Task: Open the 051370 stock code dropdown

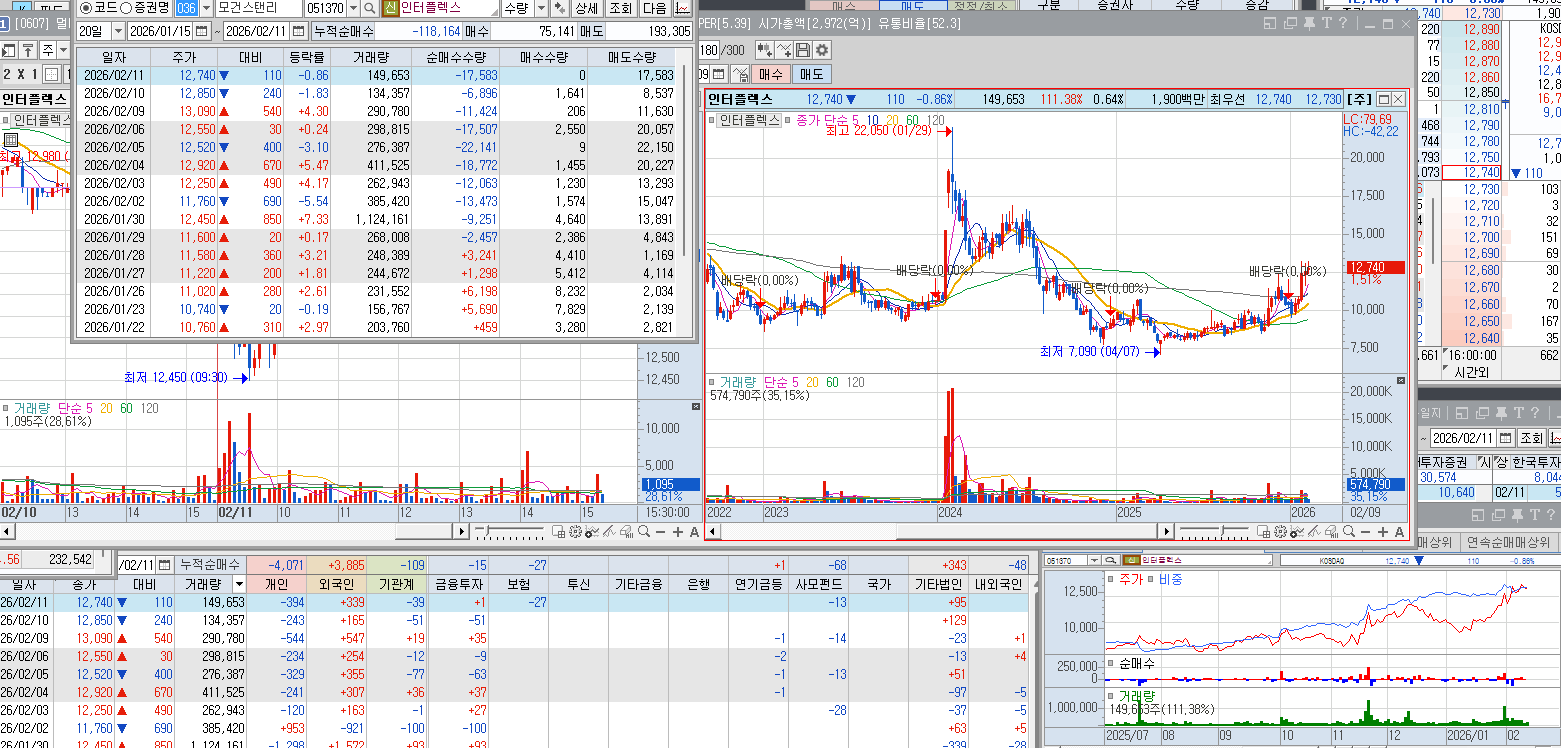Action: 353,8
